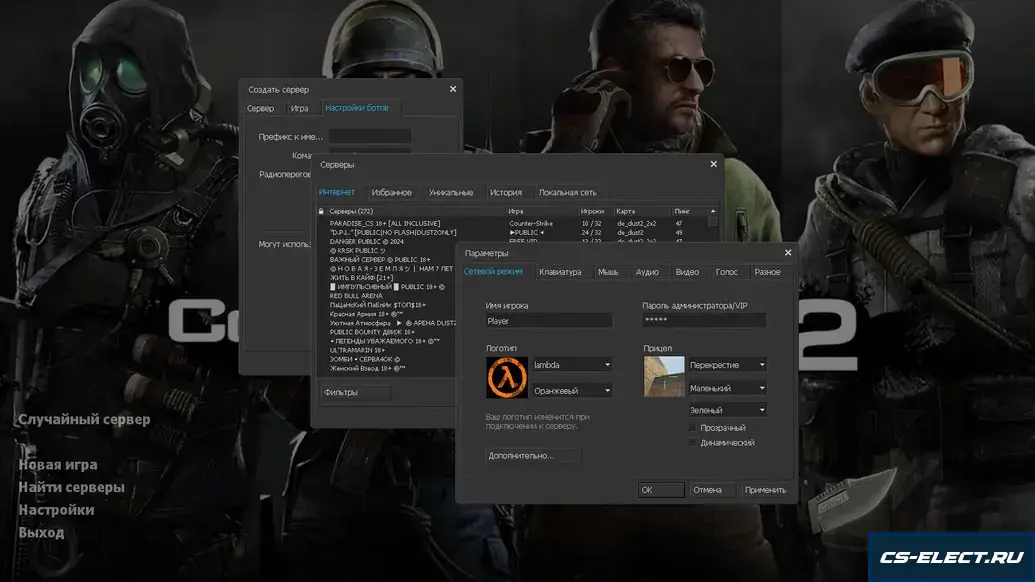Close the Параметры window
The height and width of the screenshot is (582, 1035).
pyautogui.click(x=787, y=253)
